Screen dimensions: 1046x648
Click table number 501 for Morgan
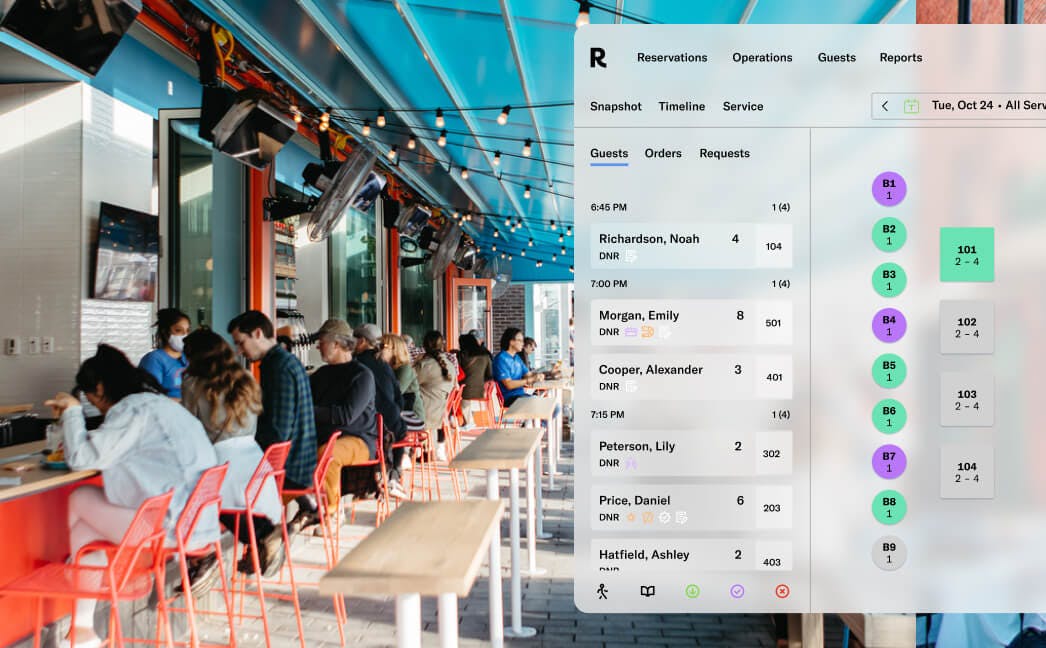tap(774, 323)
